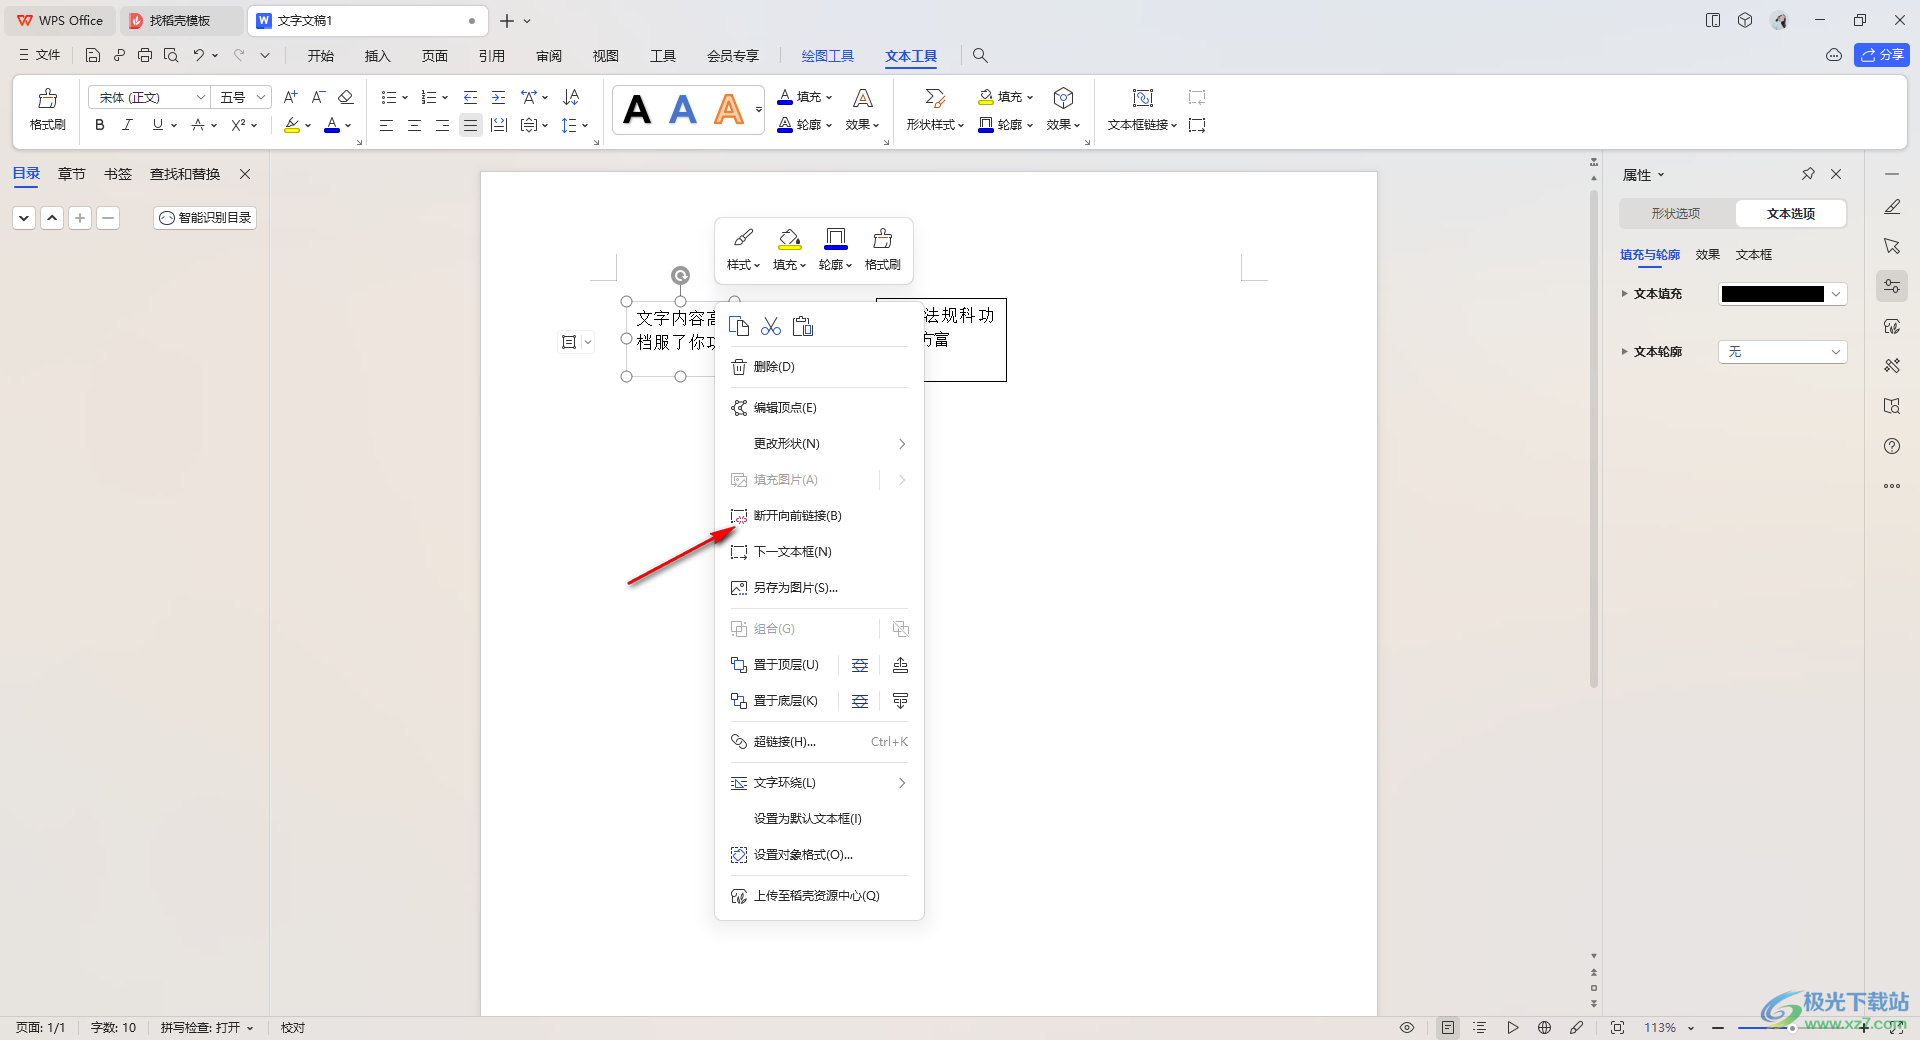Toggle underline formatting
Viewport: 1920px width, 1040px height.
[157, 125]
